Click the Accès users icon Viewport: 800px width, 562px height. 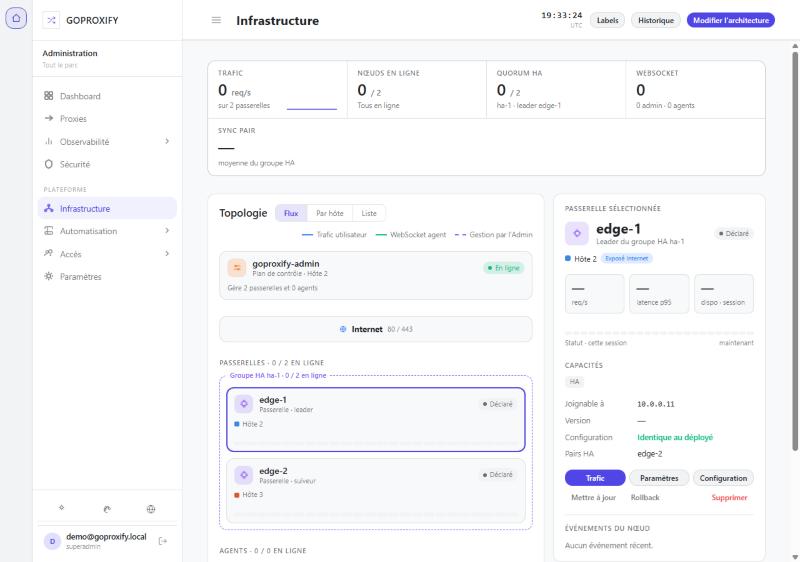(48, 253)
